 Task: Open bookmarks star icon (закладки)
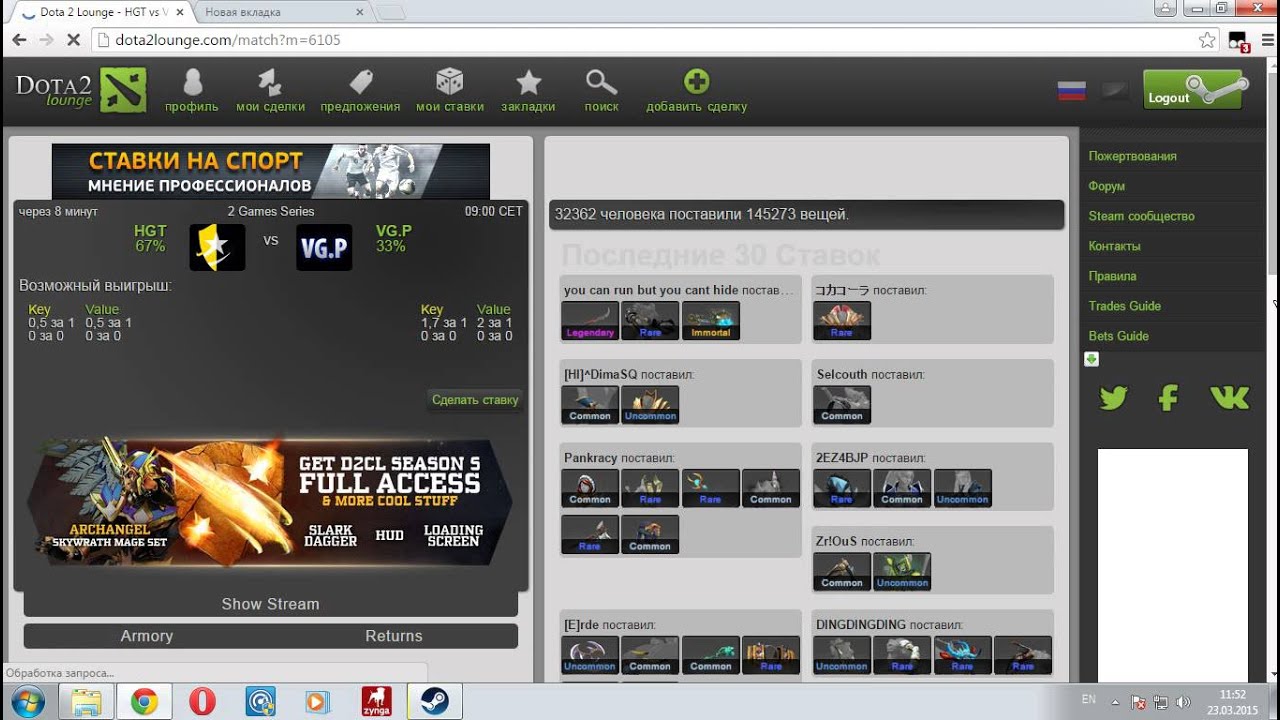528,82
